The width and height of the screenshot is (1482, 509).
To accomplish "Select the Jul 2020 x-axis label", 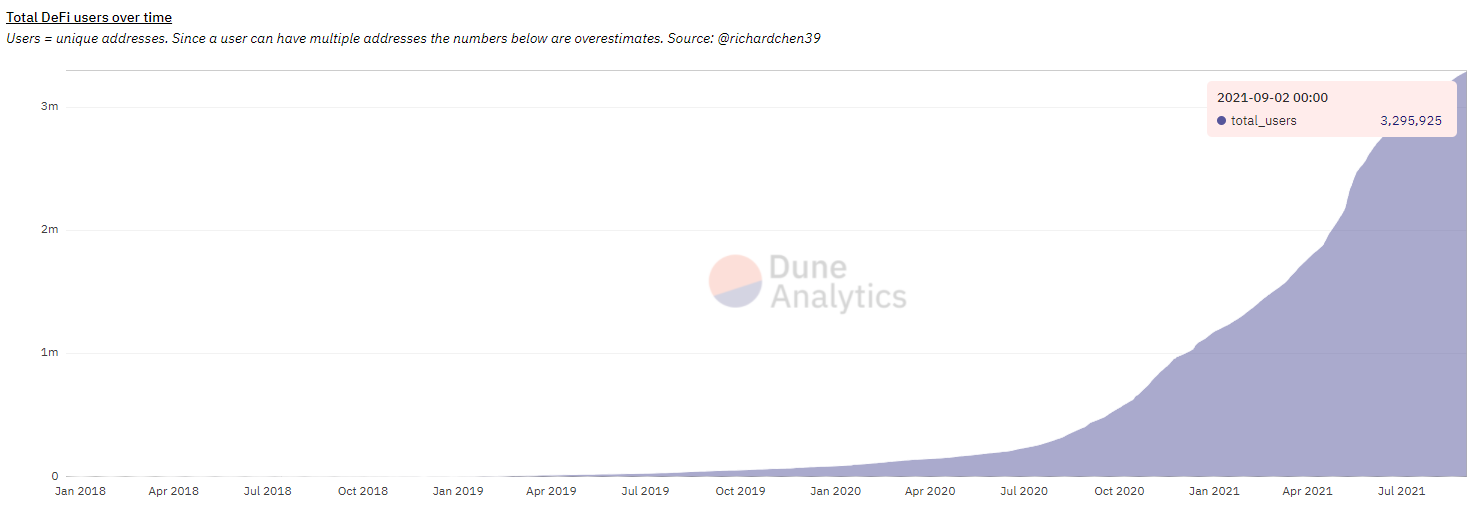I will click(1024, 491).
